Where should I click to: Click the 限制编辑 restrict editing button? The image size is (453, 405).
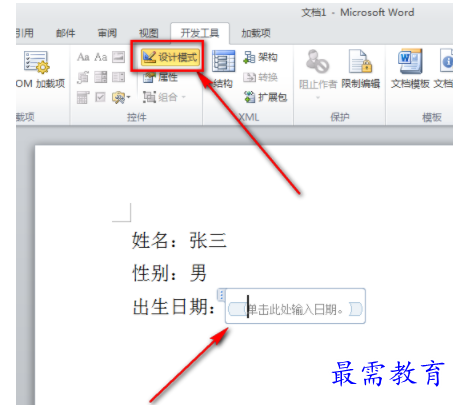pos(361,69)
